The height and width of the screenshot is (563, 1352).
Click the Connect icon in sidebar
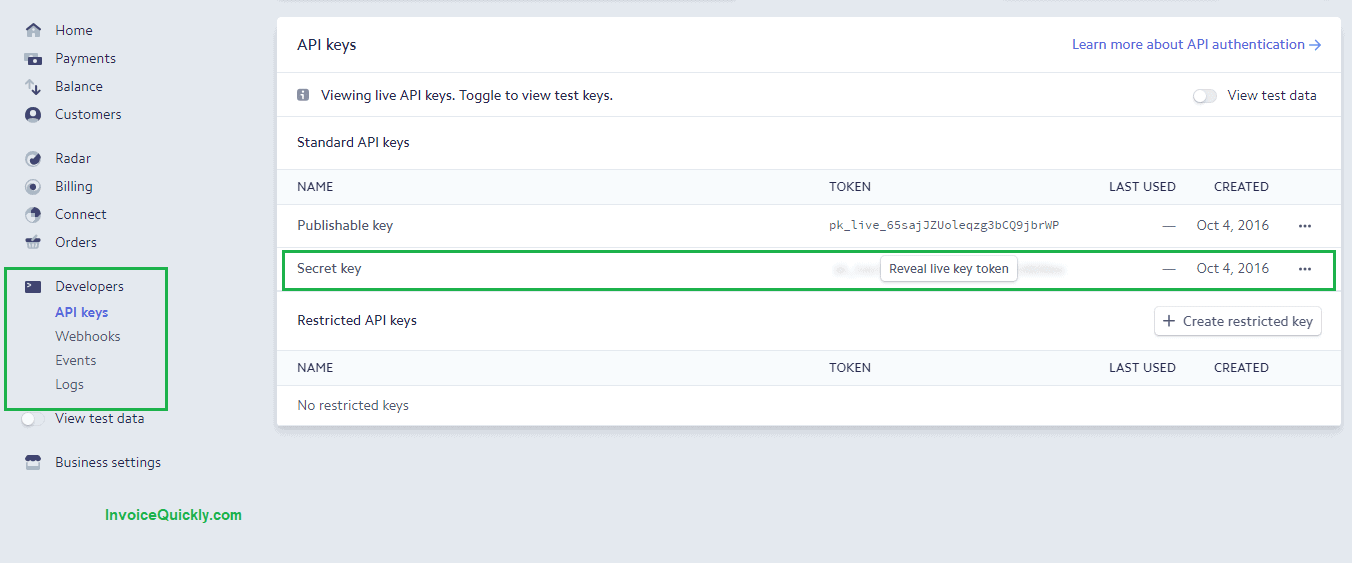33,214
